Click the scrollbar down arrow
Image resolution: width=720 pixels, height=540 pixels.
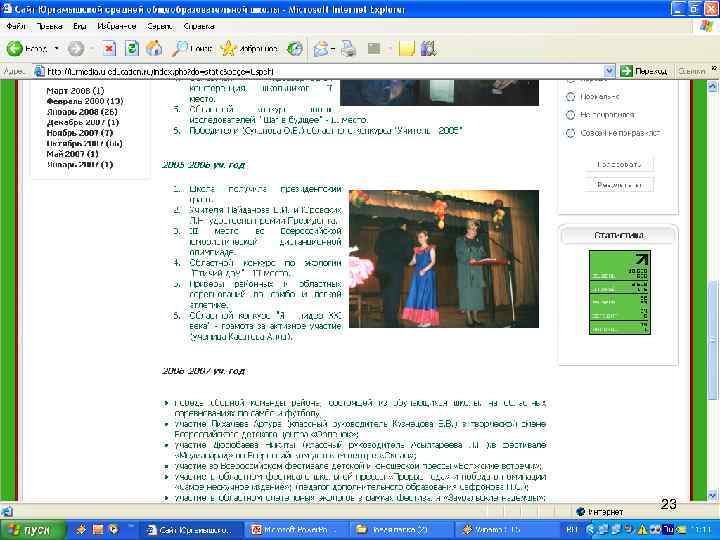coord(713,495)
